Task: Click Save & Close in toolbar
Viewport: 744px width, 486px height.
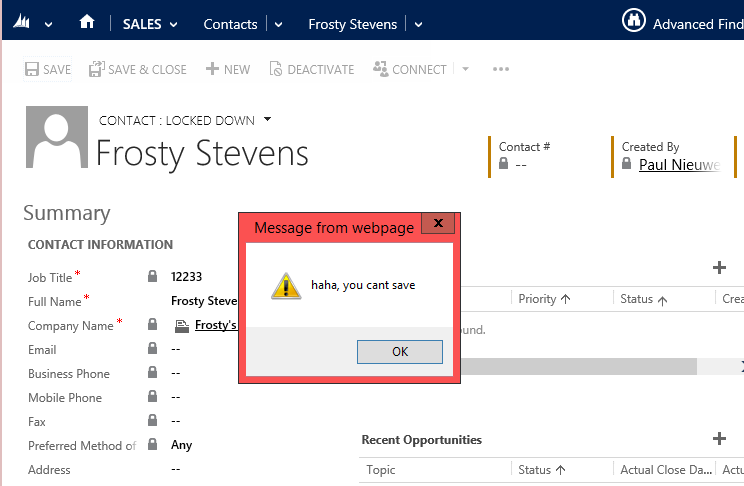Action: tap(137, 69)
